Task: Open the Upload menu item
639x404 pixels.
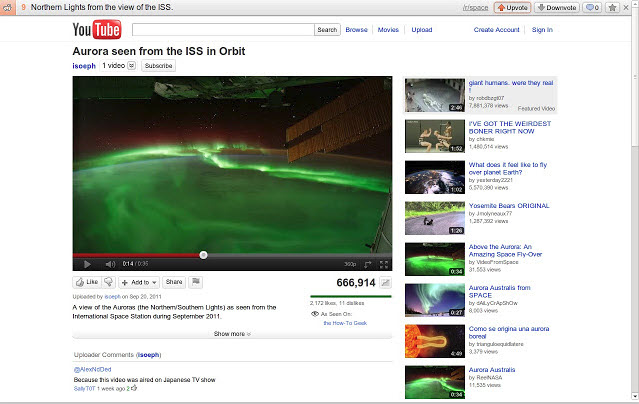Action: pos(422,30)
